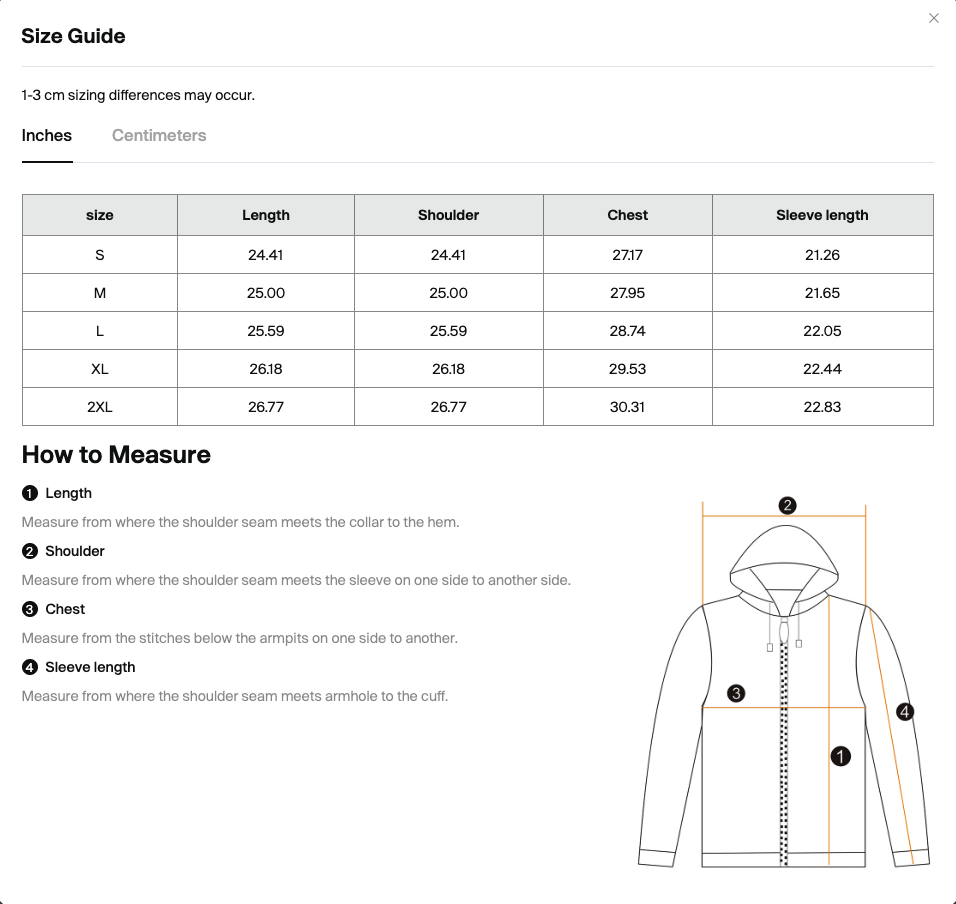The height and width of the screenshot is (904, 956).
Task: Click the number 1 Length bullet icon
Action: click(30, 493)
